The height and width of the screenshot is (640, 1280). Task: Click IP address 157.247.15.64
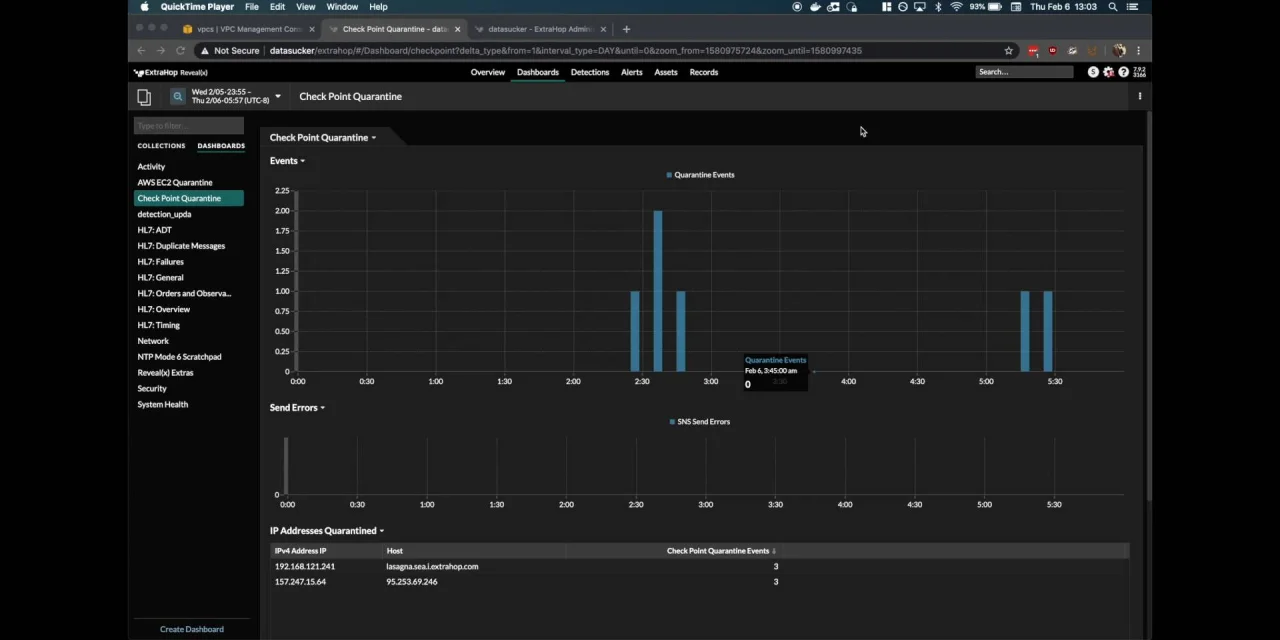tap(300, 582)
